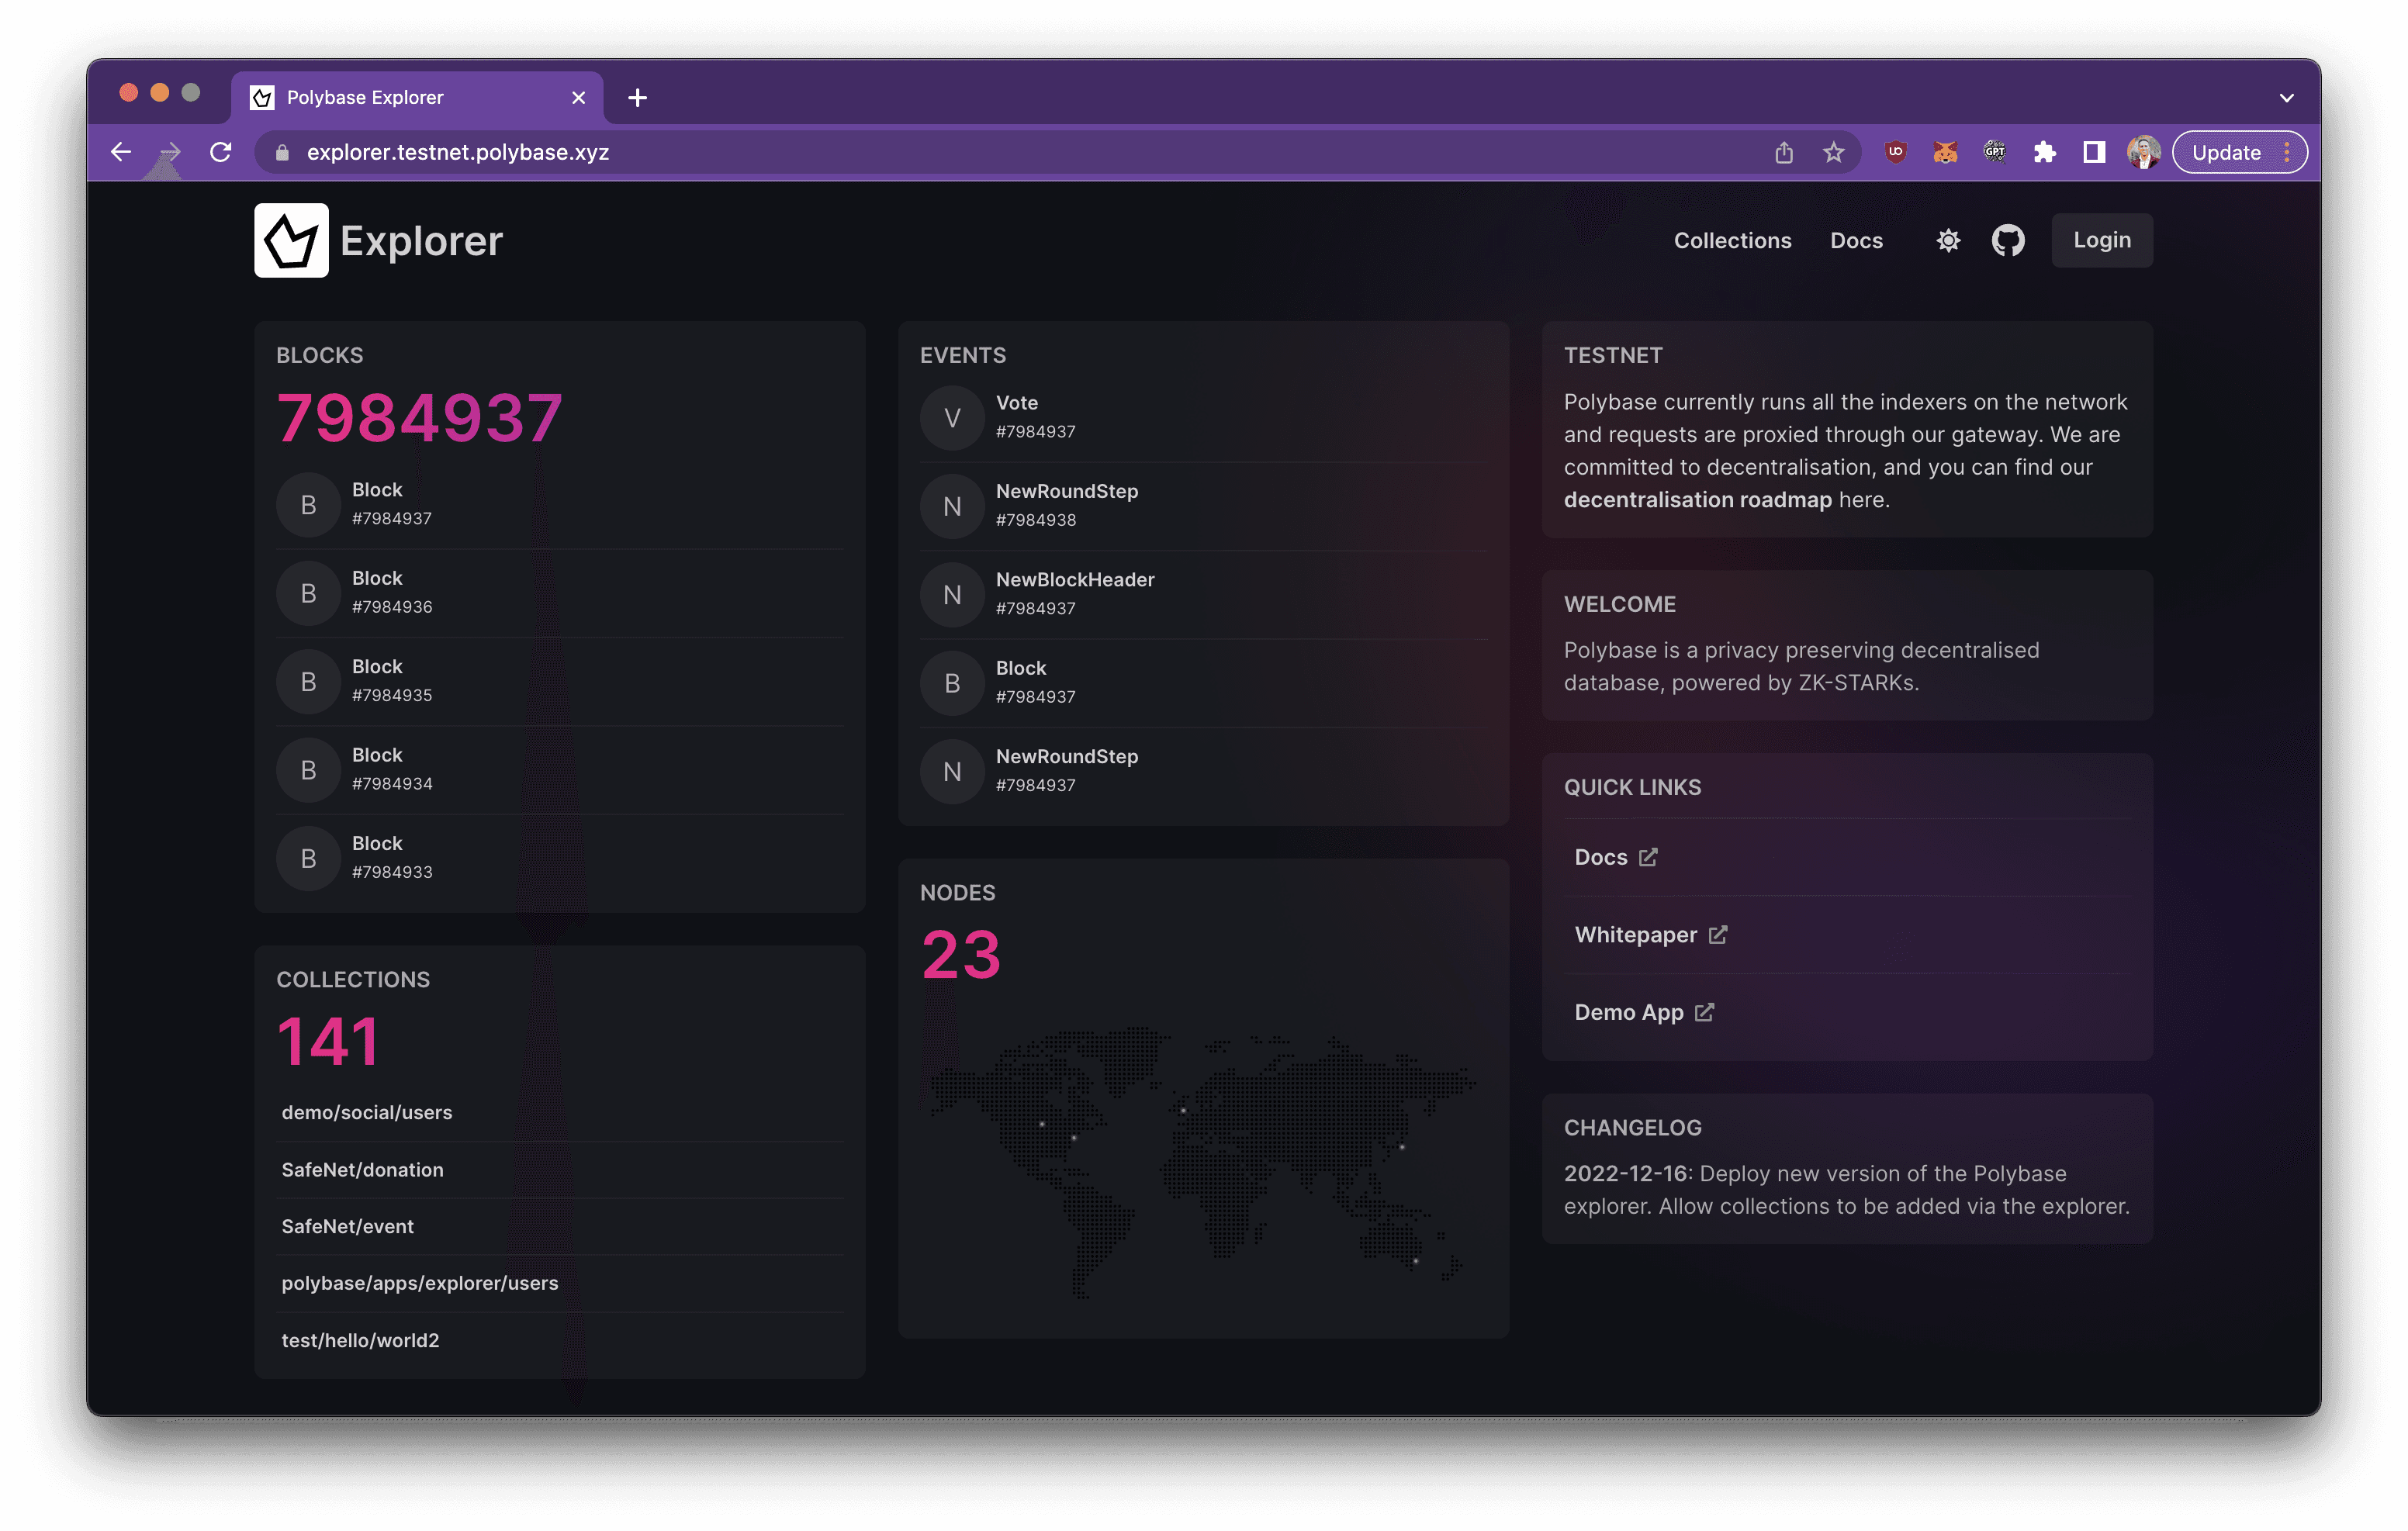This screenshot has height=1531, width=2408.
Task: Click the Polybase Explorer logo
Action: [291, 241]
